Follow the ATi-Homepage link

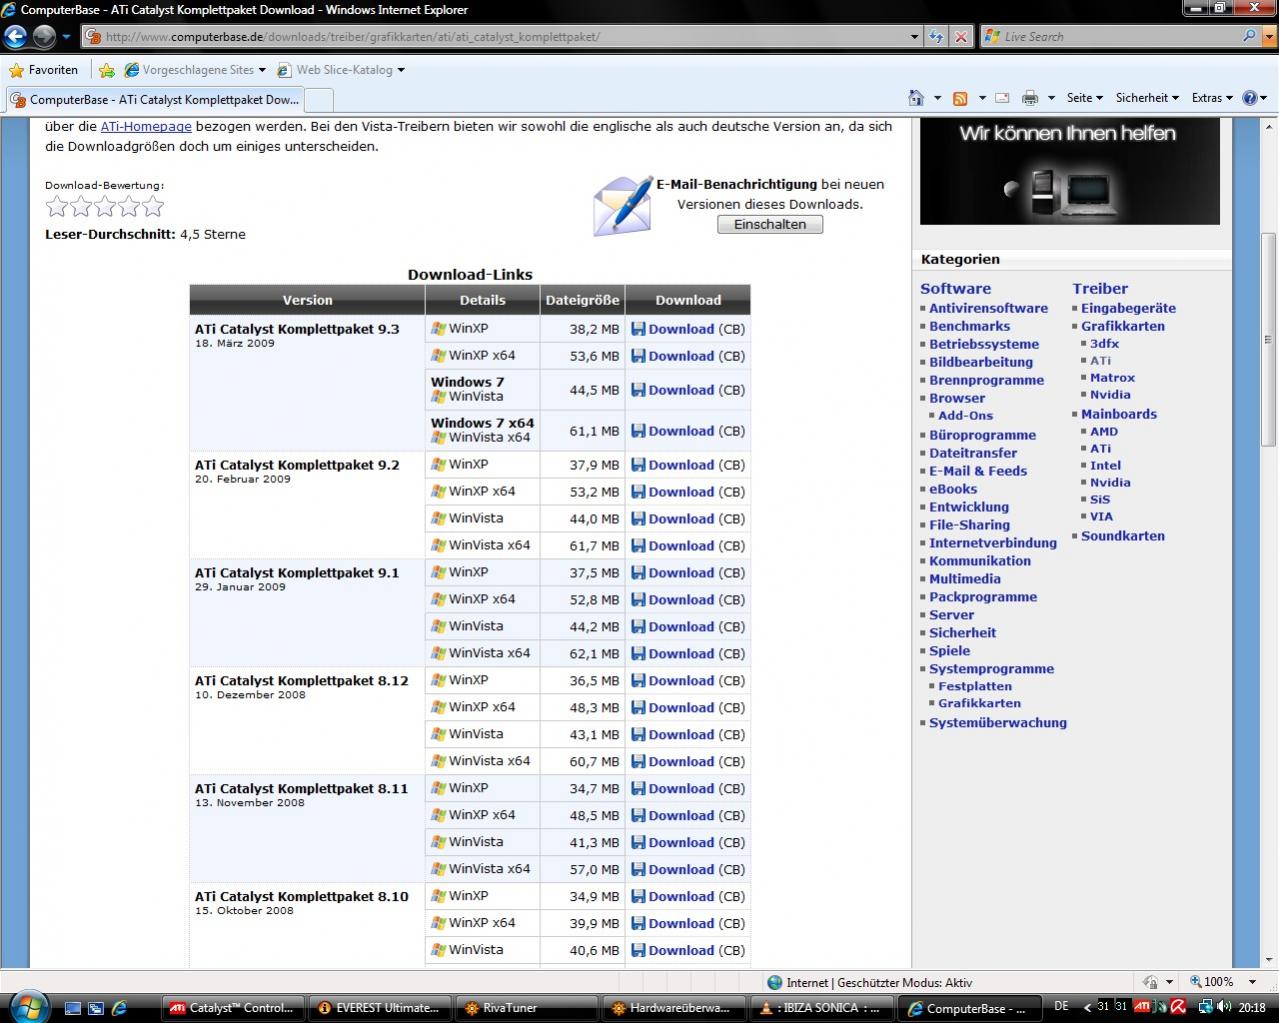pos(146,127)
